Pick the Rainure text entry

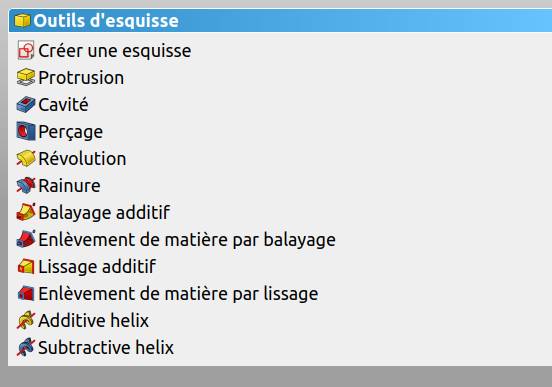[x=69, y=186]
